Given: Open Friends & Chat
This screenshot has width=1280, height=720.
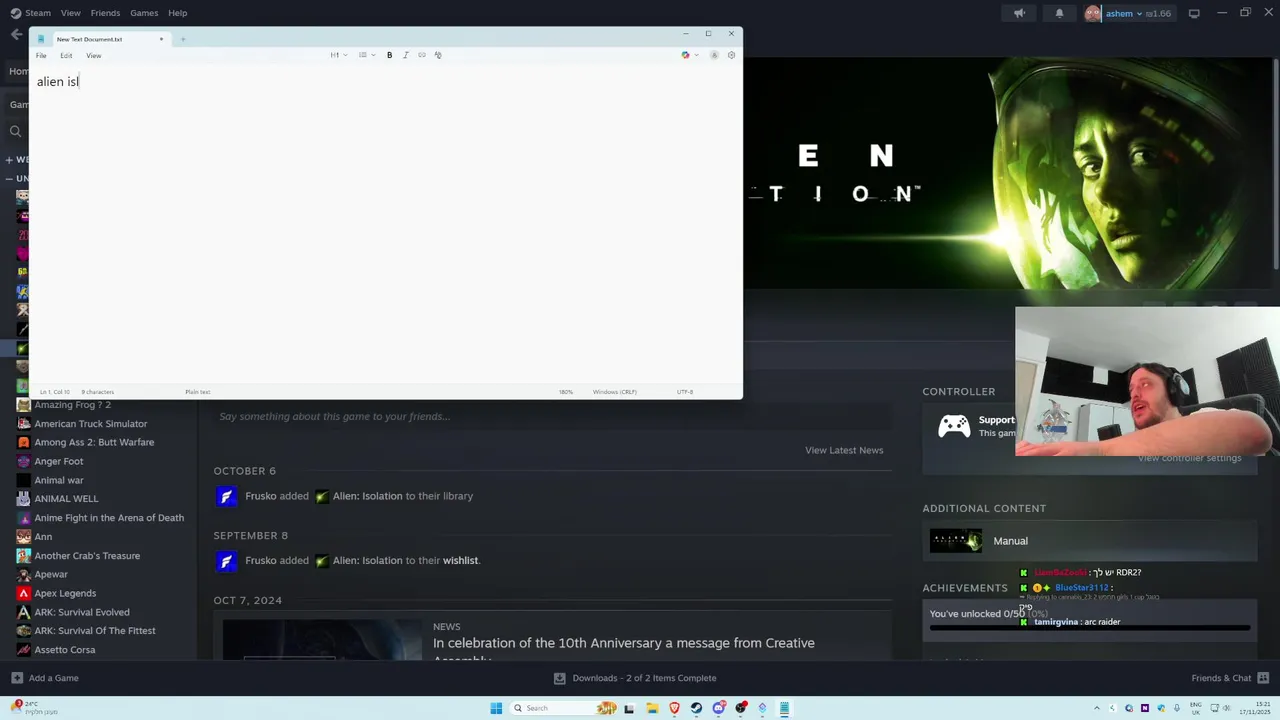Looking at the screenshot, I should (x=1229, y=678).
